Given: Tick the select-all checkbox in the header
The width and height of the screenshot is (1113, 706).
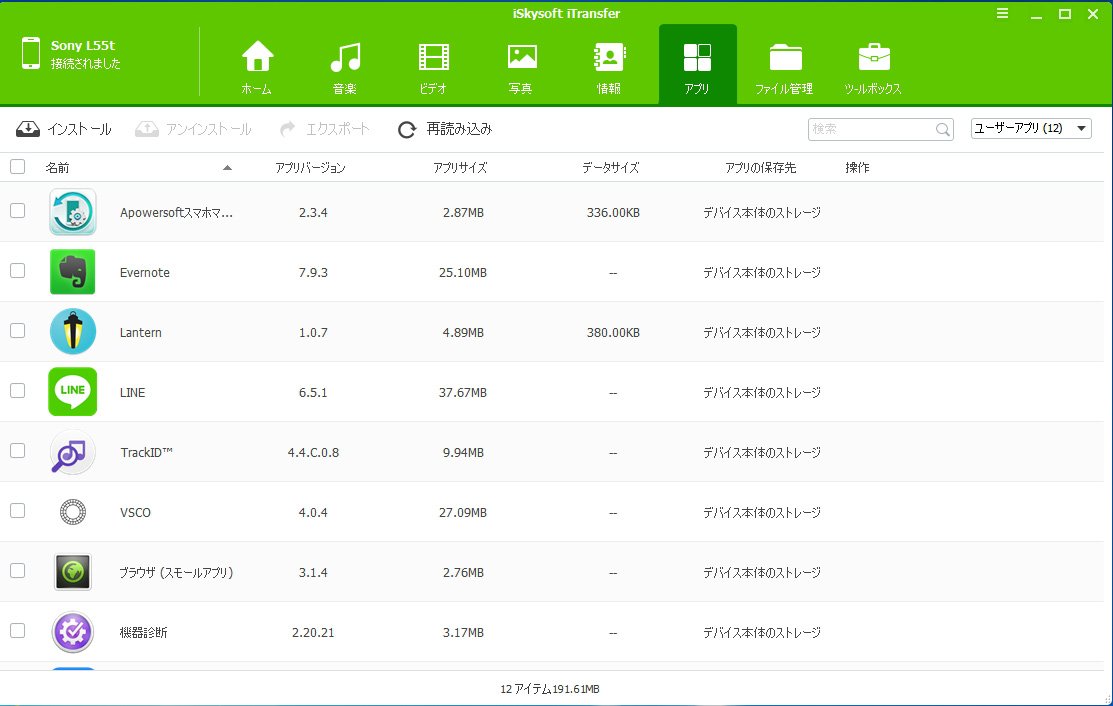Looking at the screenshot, I should pyautogui.click(x=18, y=167).
